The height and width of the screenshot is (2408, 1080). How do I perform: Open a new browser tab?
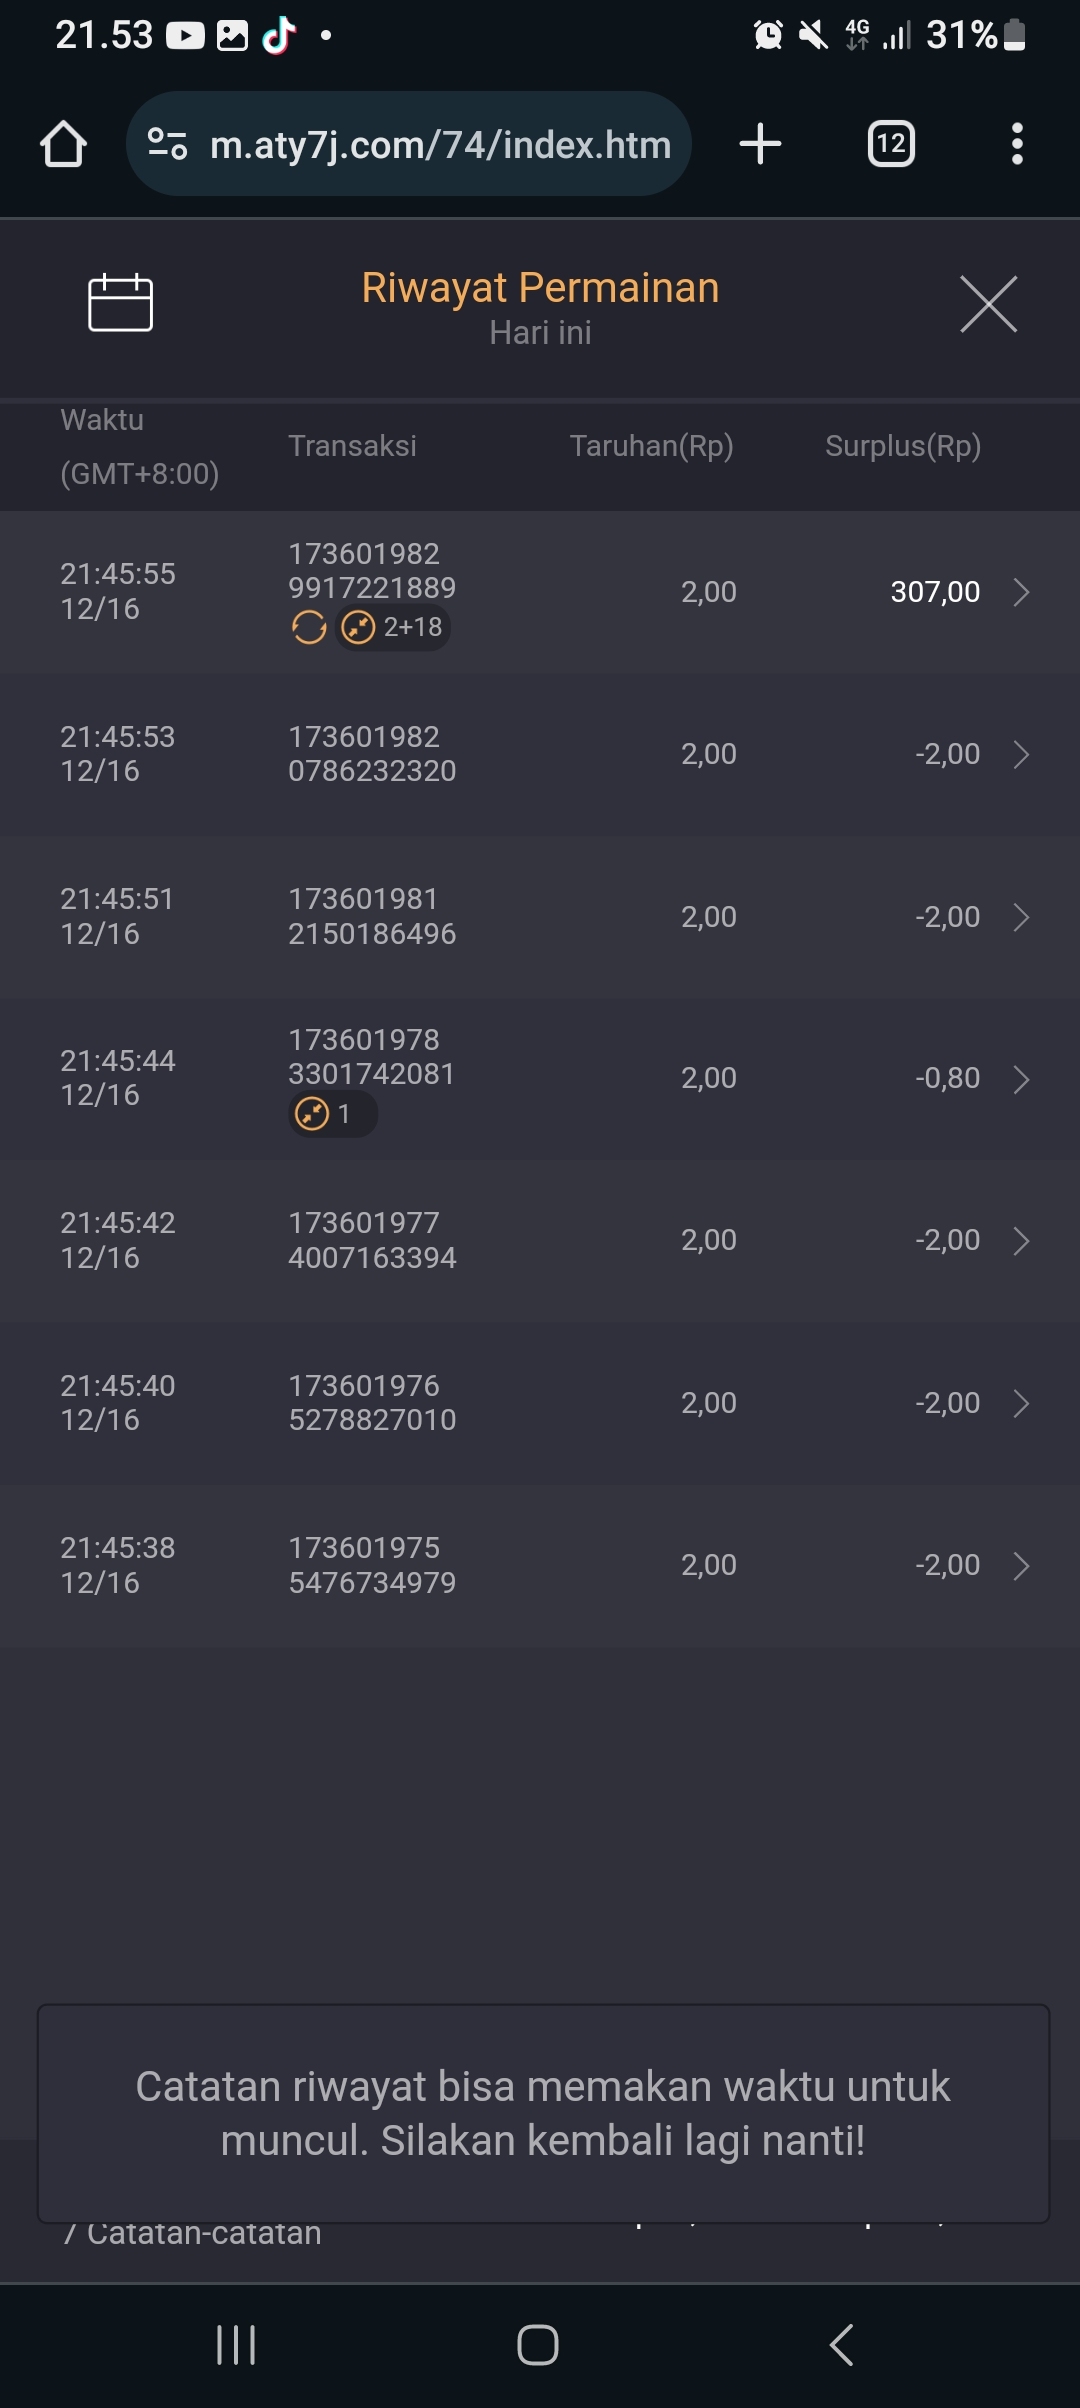(x=760, y=144)
